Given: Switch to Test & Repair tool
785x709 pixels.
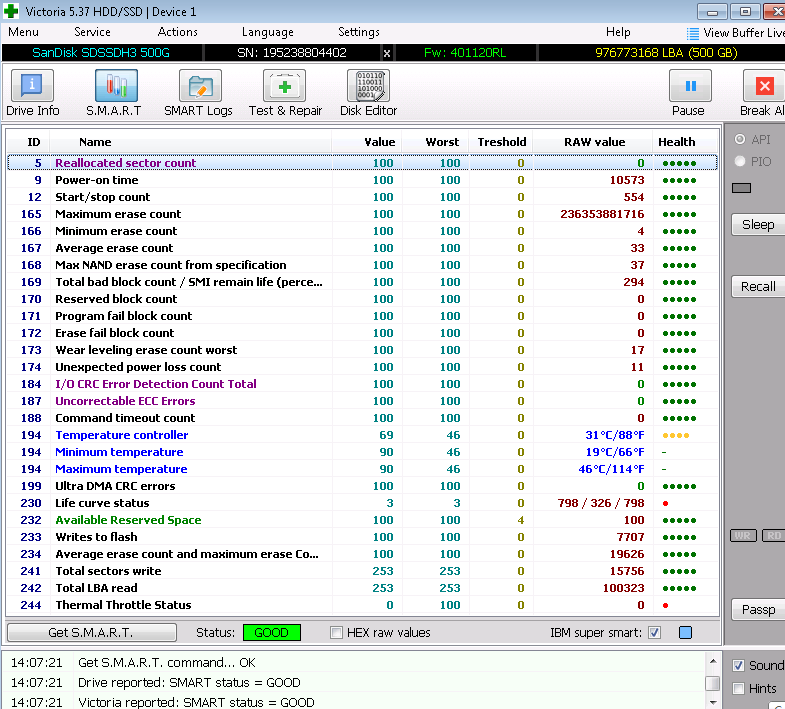Looking at the screenshot, I should [284, 85].
